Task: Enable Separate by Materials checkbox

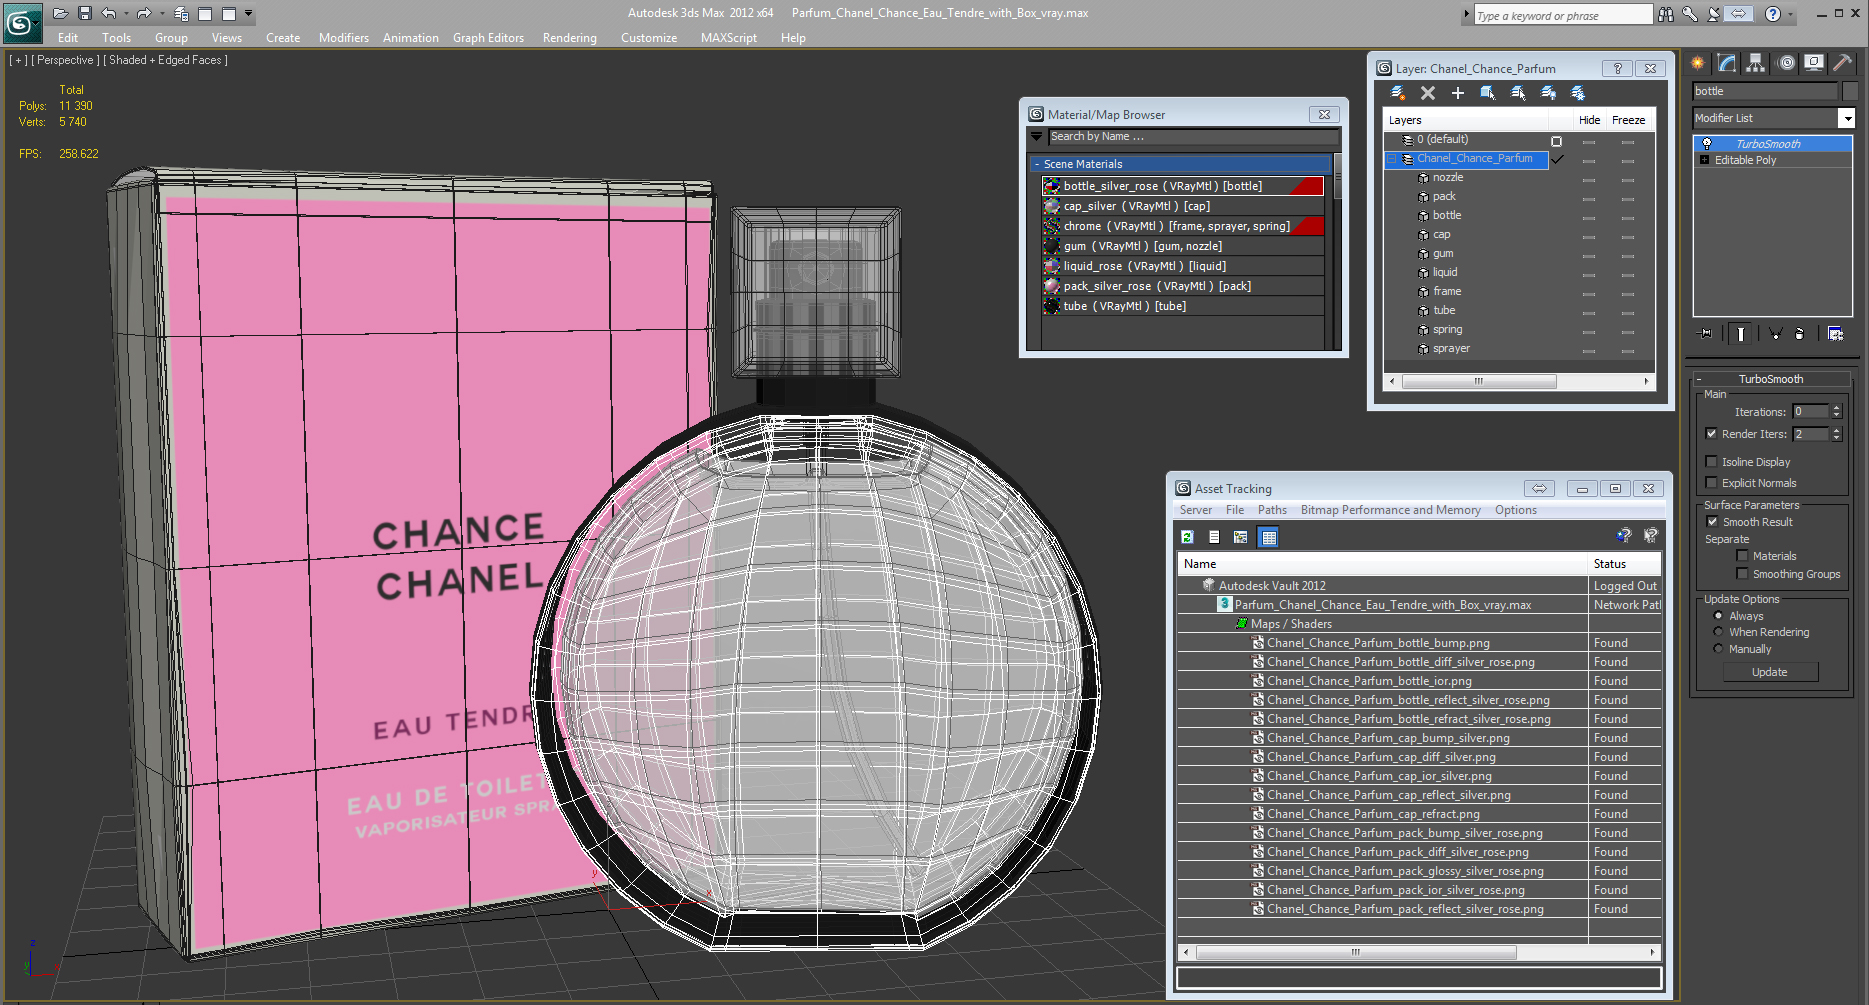Action: click(1743, 556)
